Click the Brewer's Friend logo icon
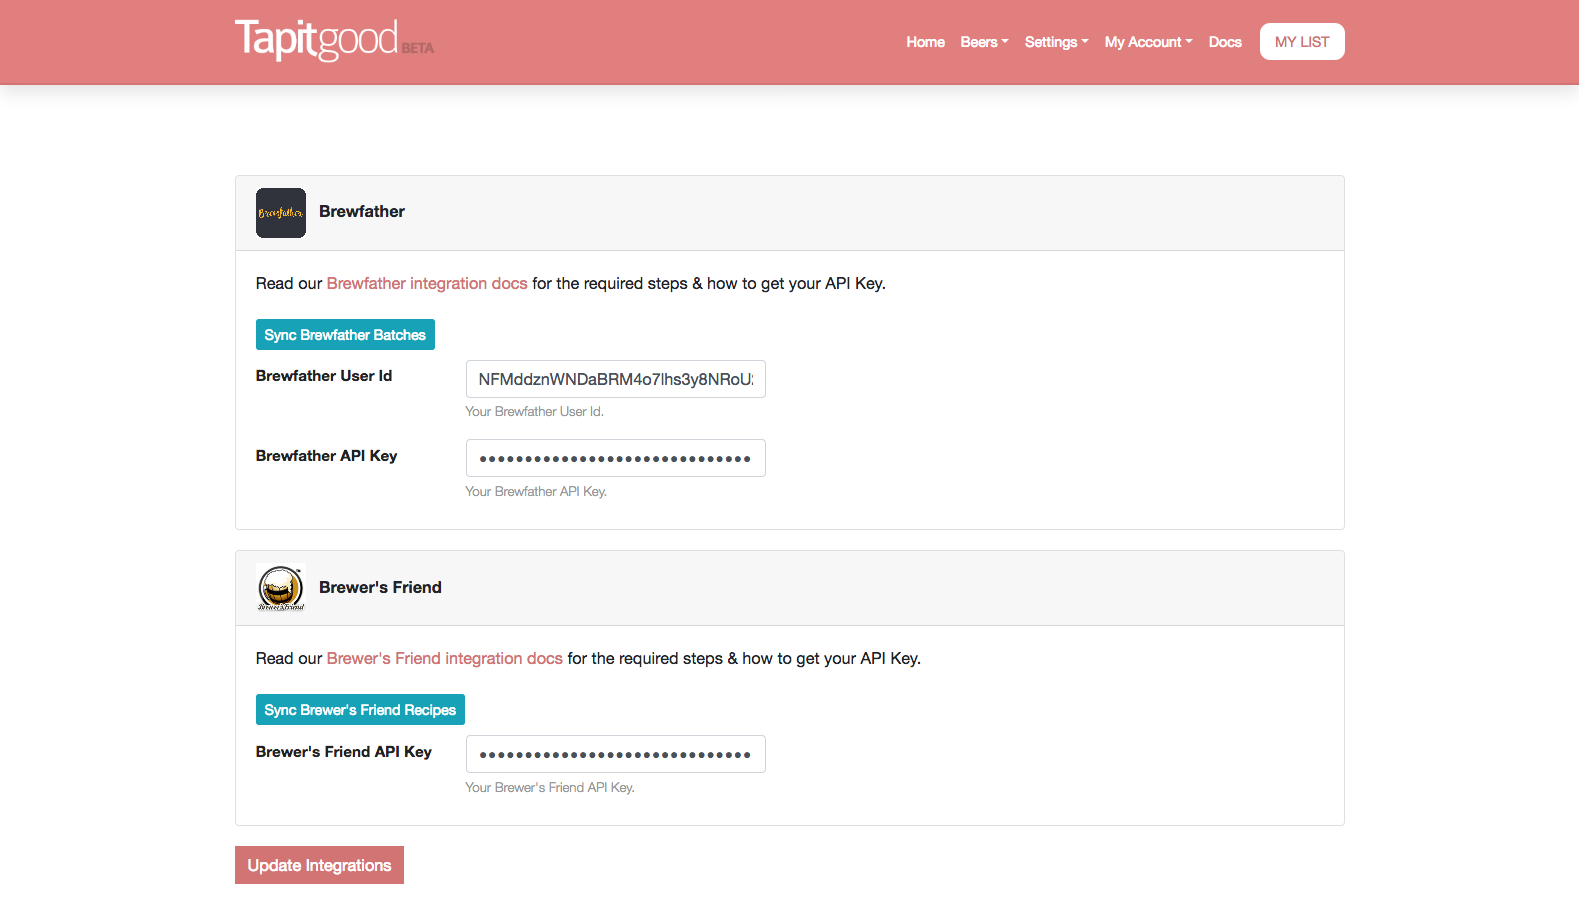The image size is (1579, 905). pos(281,588)
